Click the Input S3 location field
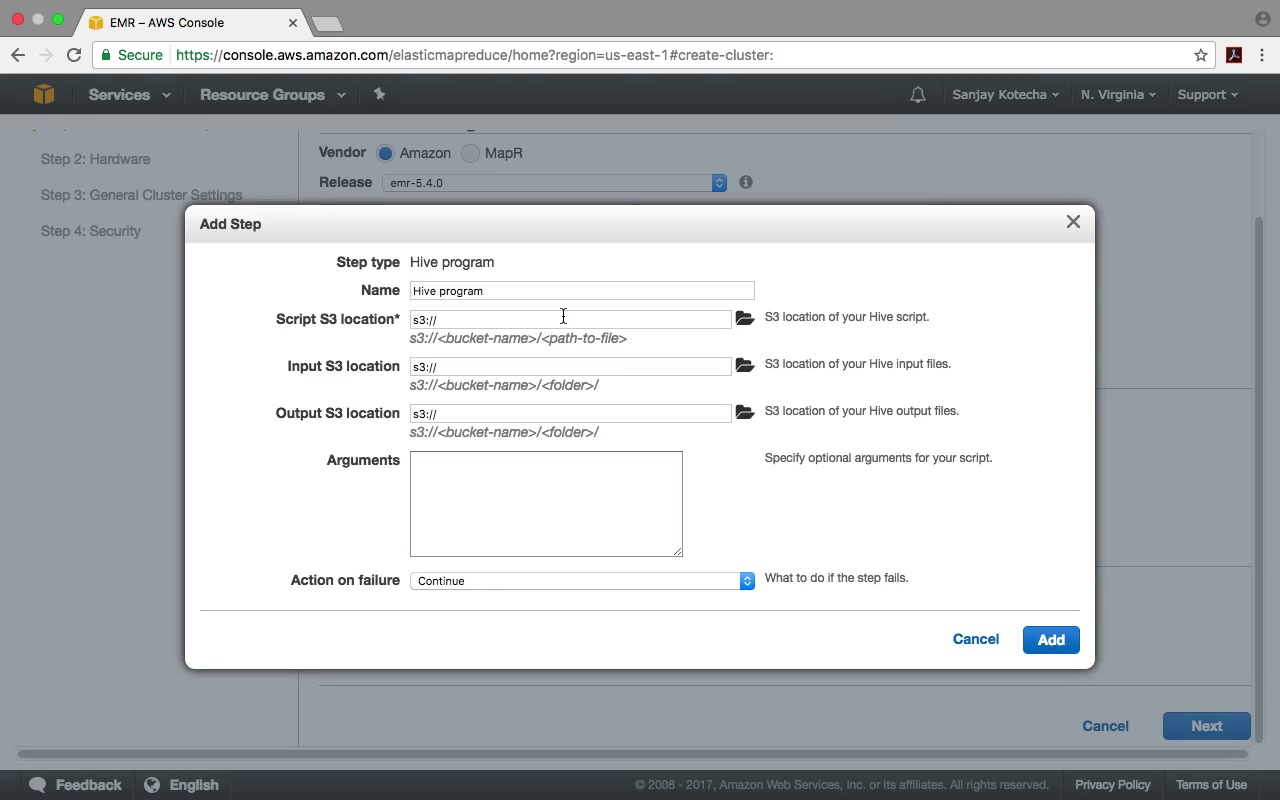The height and width of the screenshot is (800, 1280). pyautogui.click(x=571, y=366)
